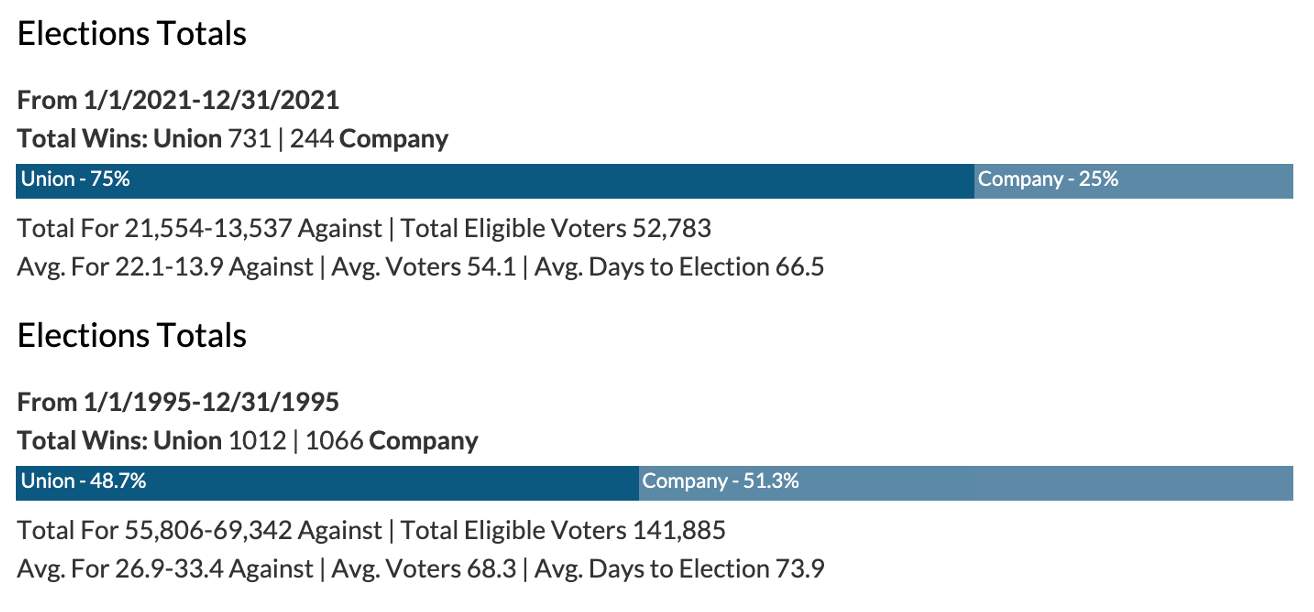This screenshot has width=1314, height=612.
Task: Click the Total Wins Union 731 line
Action: click(x=233, y=139)
